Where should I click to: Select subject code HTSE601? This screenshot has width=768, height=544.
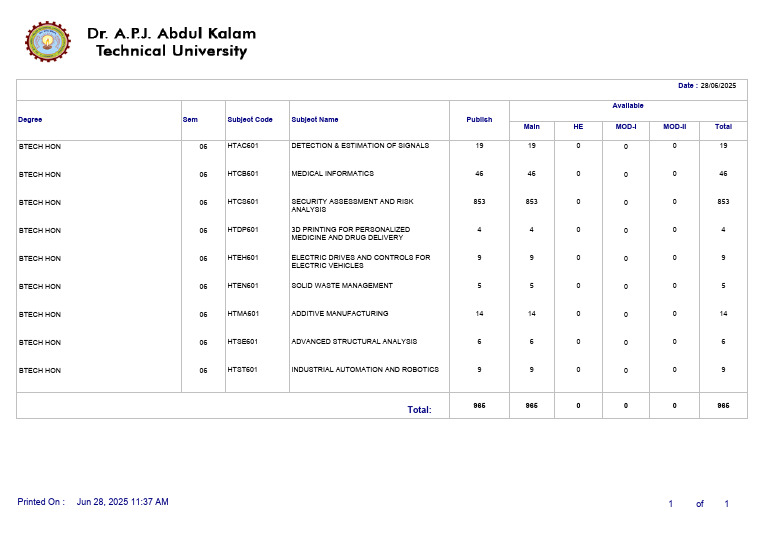click(242, 341)
